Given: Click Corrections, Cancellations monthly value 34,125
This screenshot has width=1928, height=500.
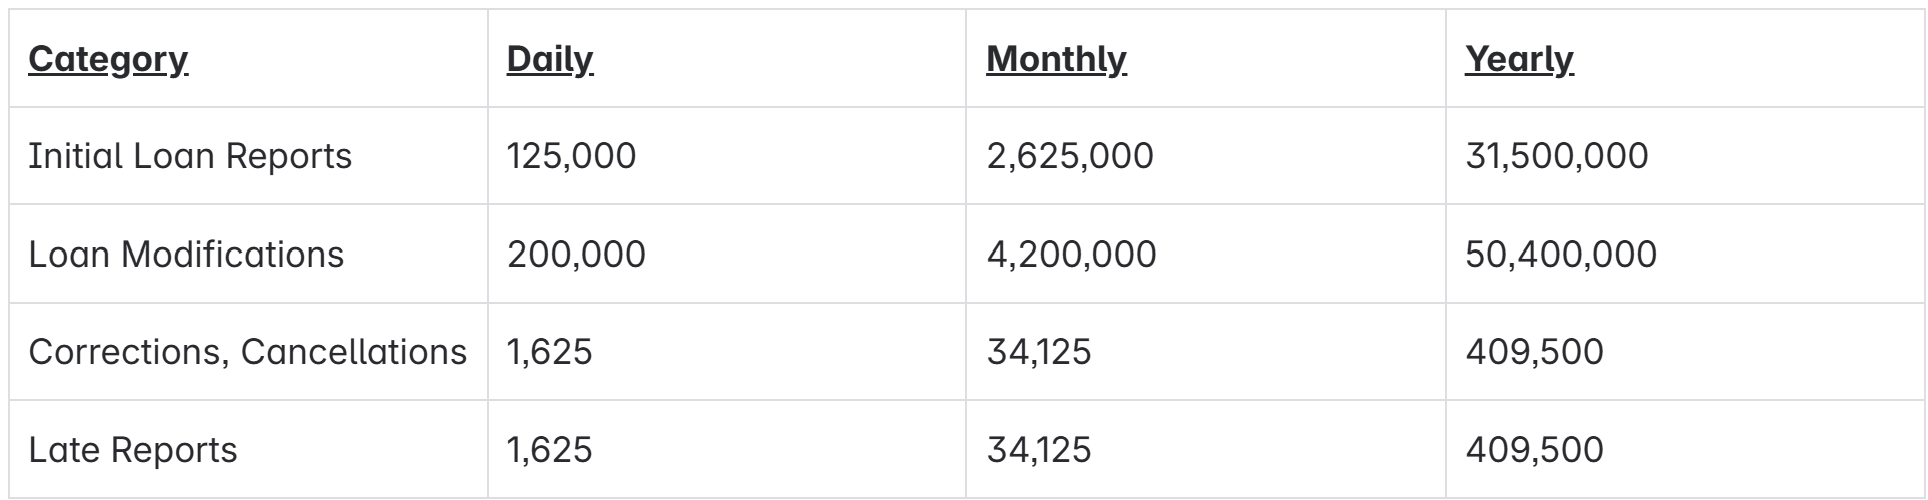Looking at the screenshot, I should coord(1038,352).
